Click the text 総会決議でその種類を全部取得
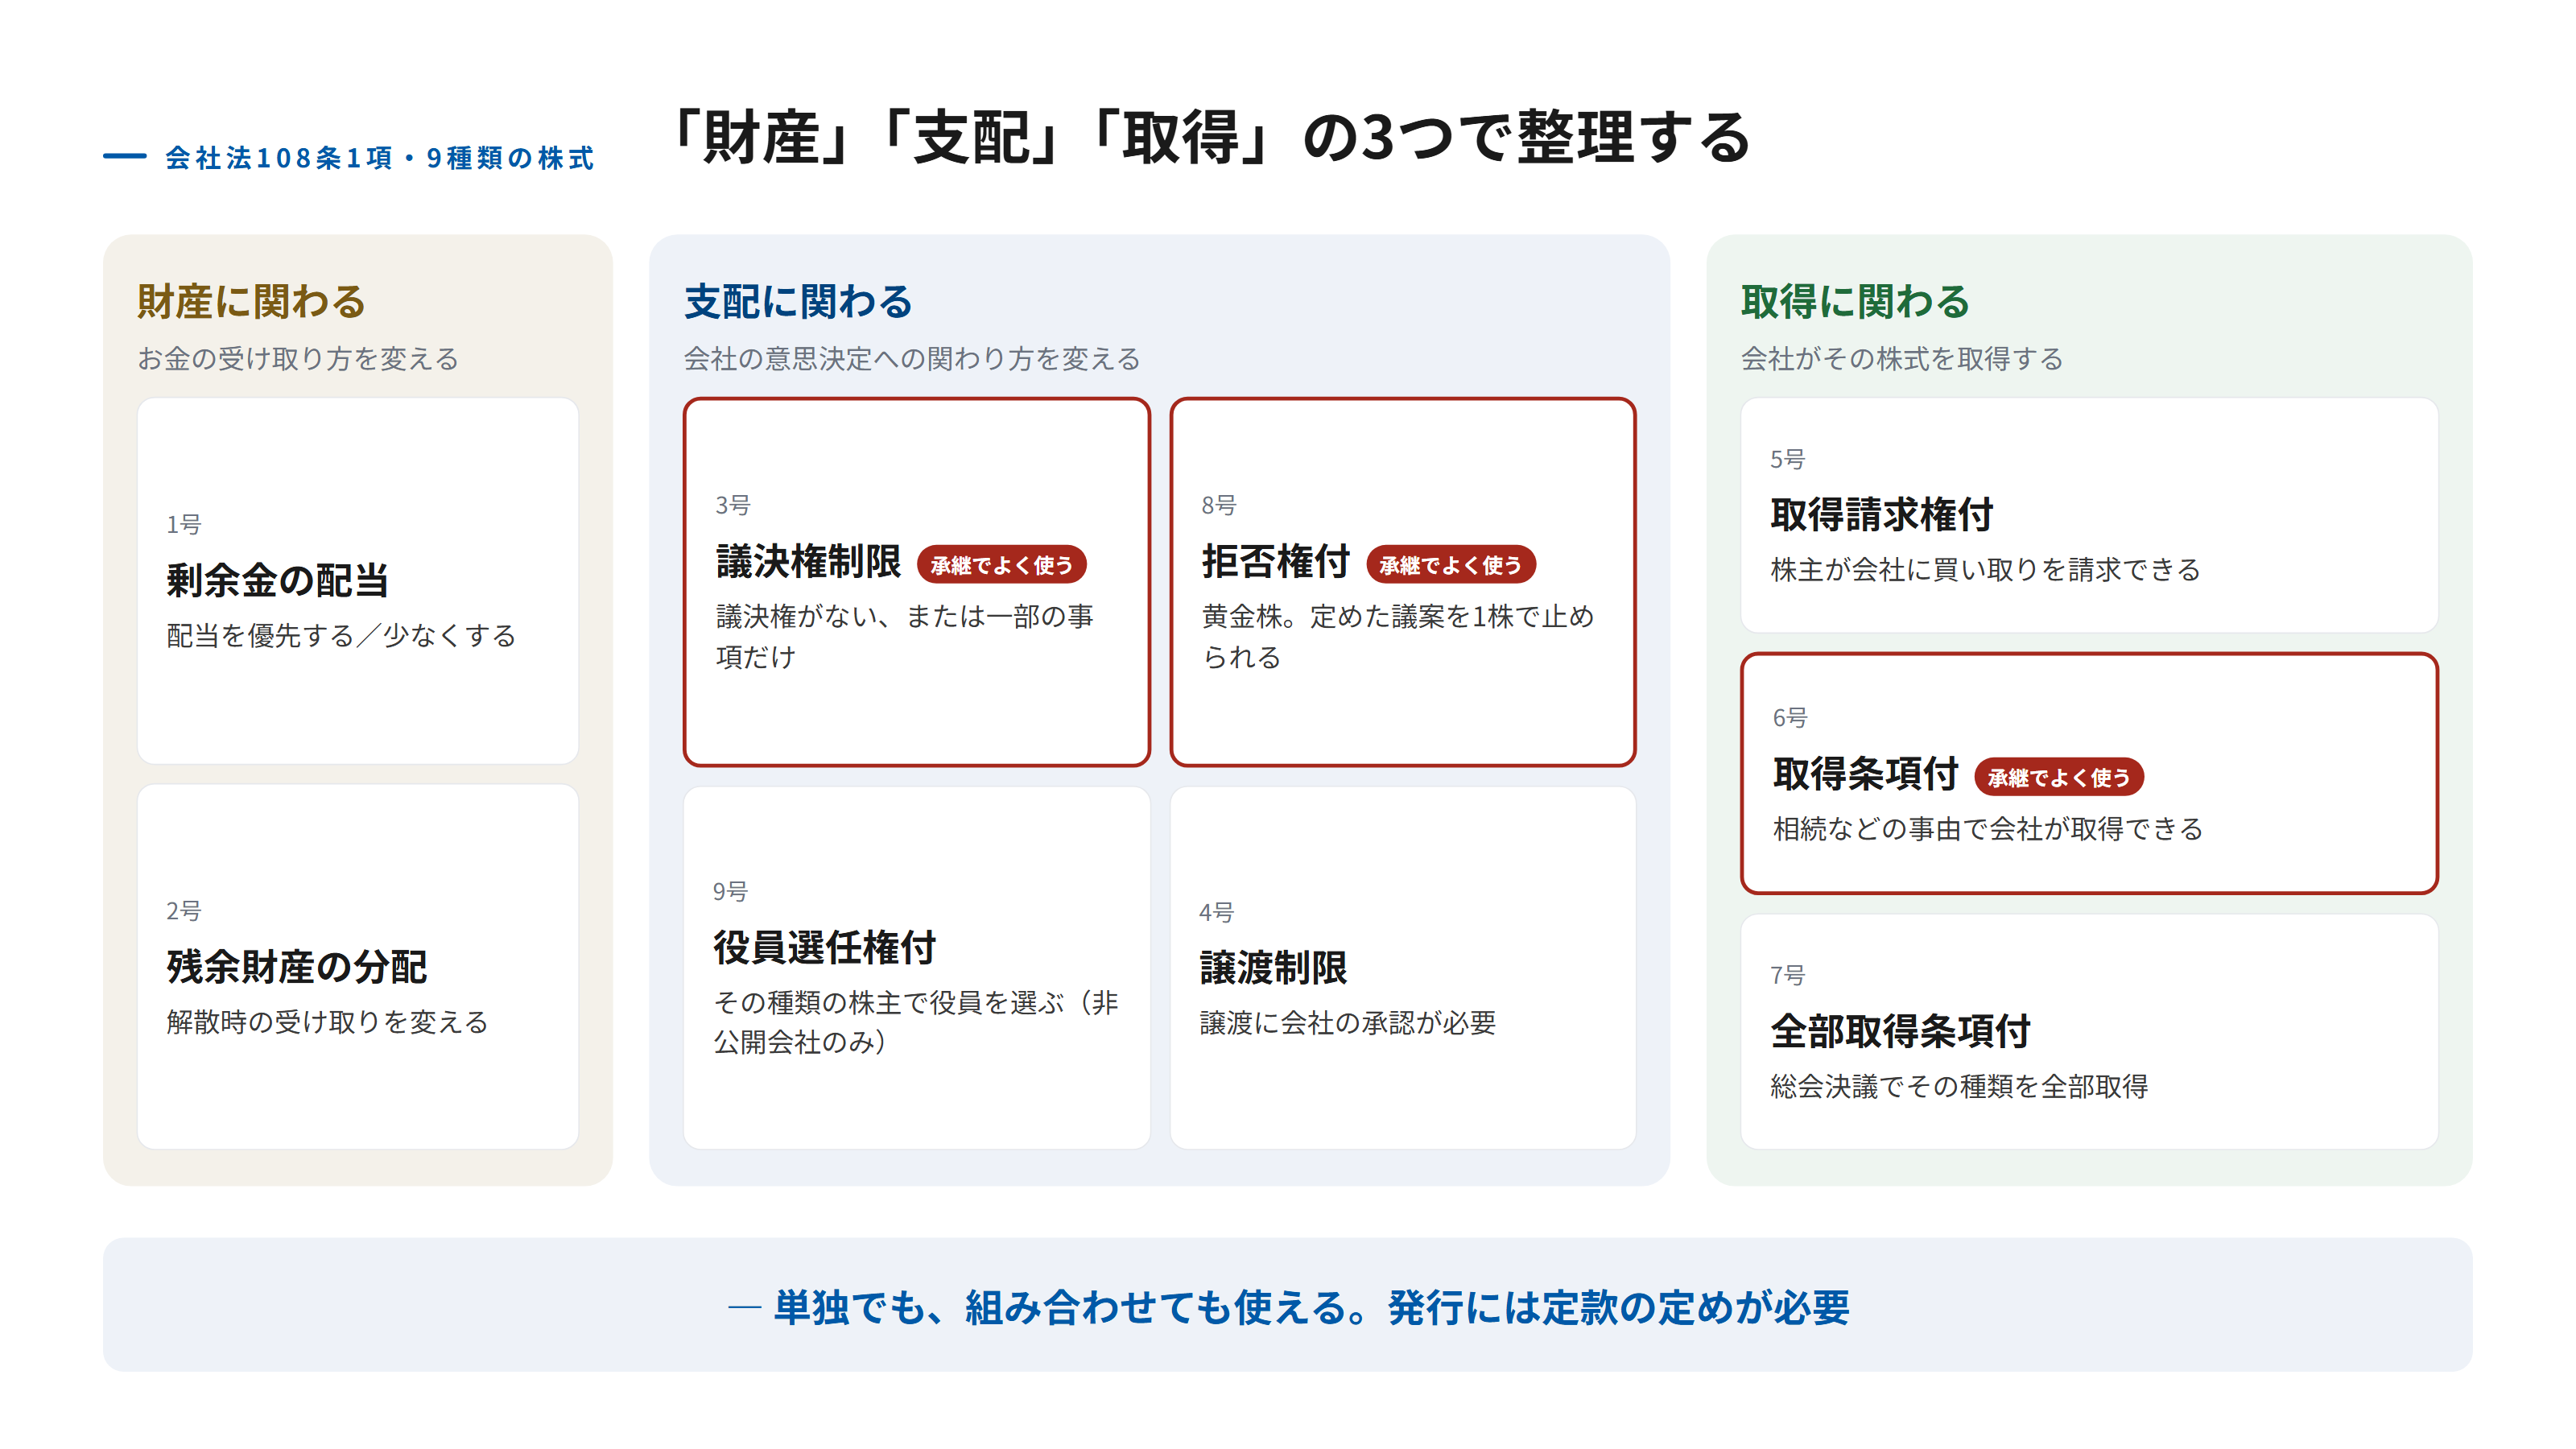 (1959, 1086)
